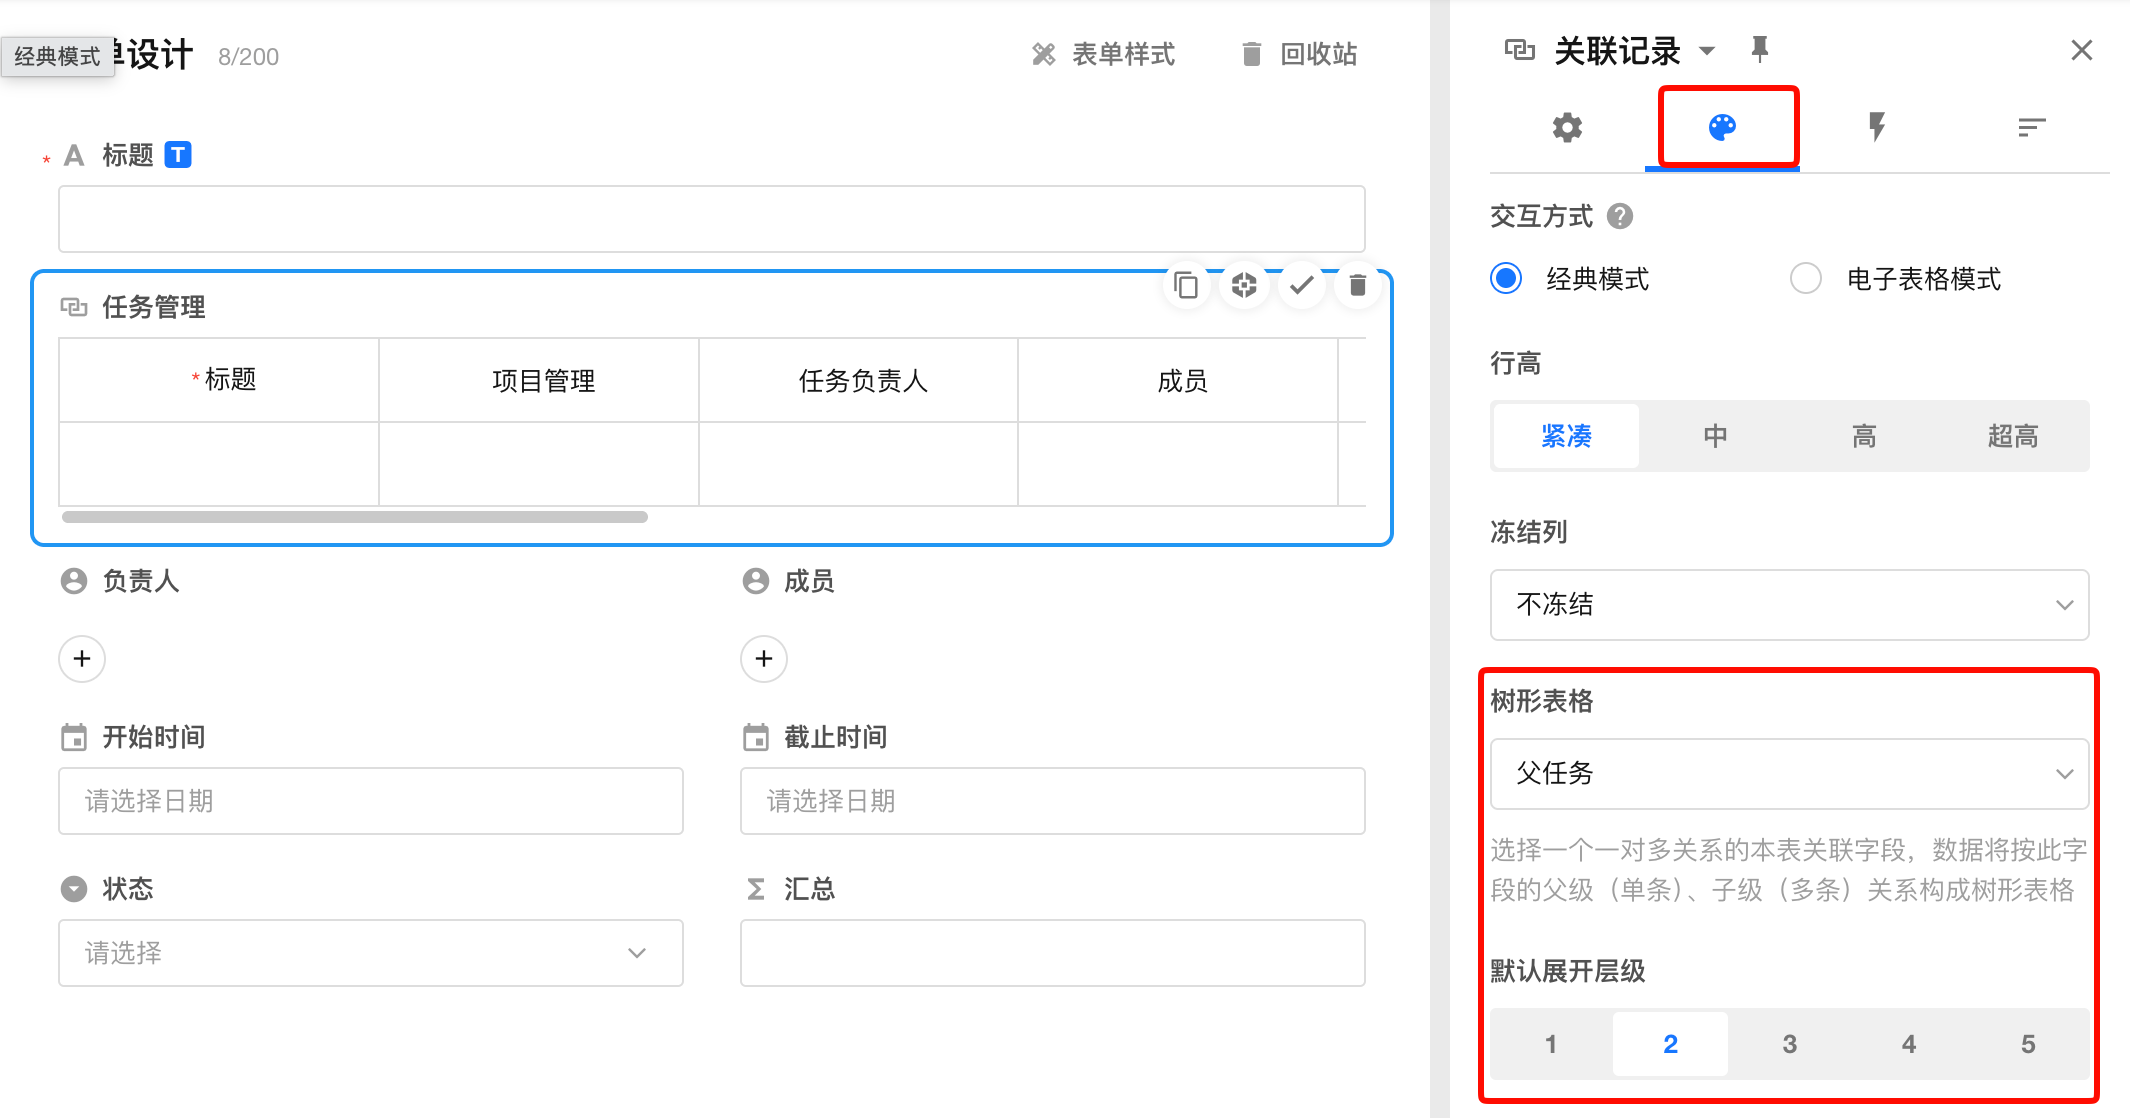Open 表单样式 form style settings
Image resolution: width=2130 pixels, height=1118 pixels.
click(x=1103, y=54)
